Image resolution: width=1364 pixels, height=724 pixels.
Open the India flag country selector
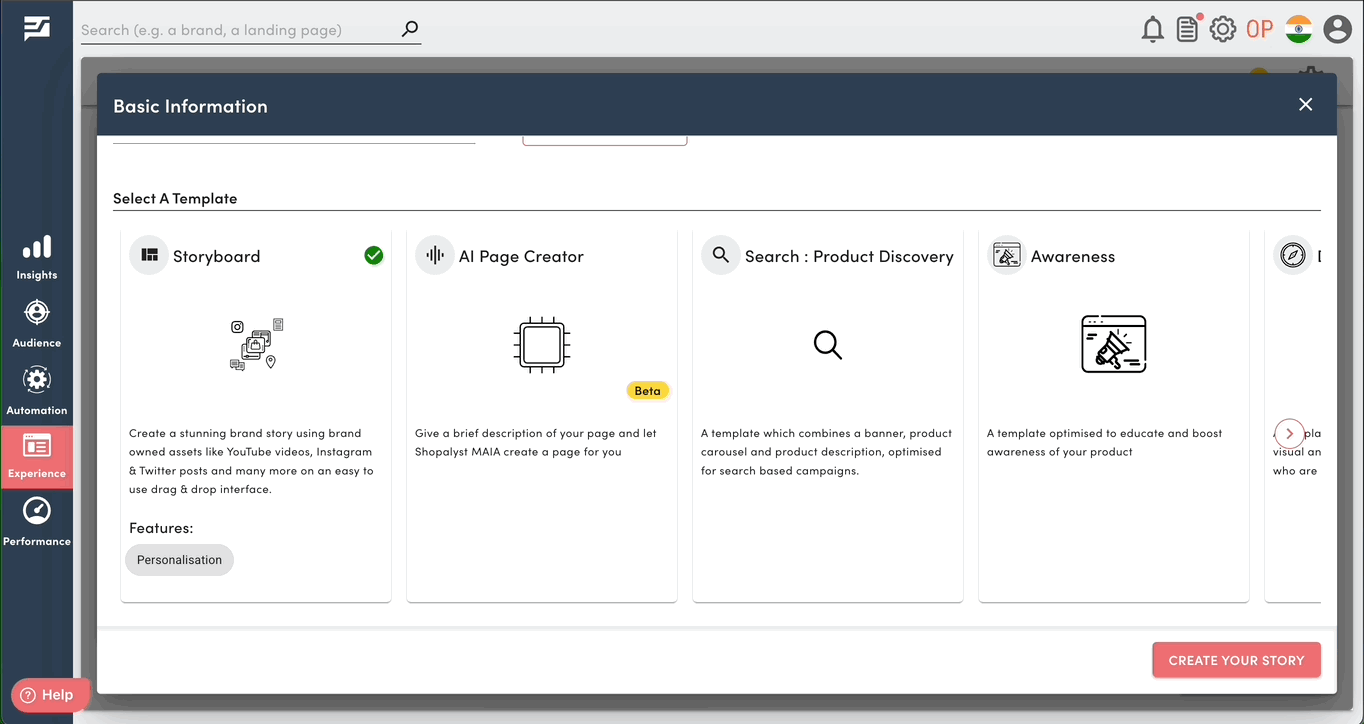click(1299, 29)
